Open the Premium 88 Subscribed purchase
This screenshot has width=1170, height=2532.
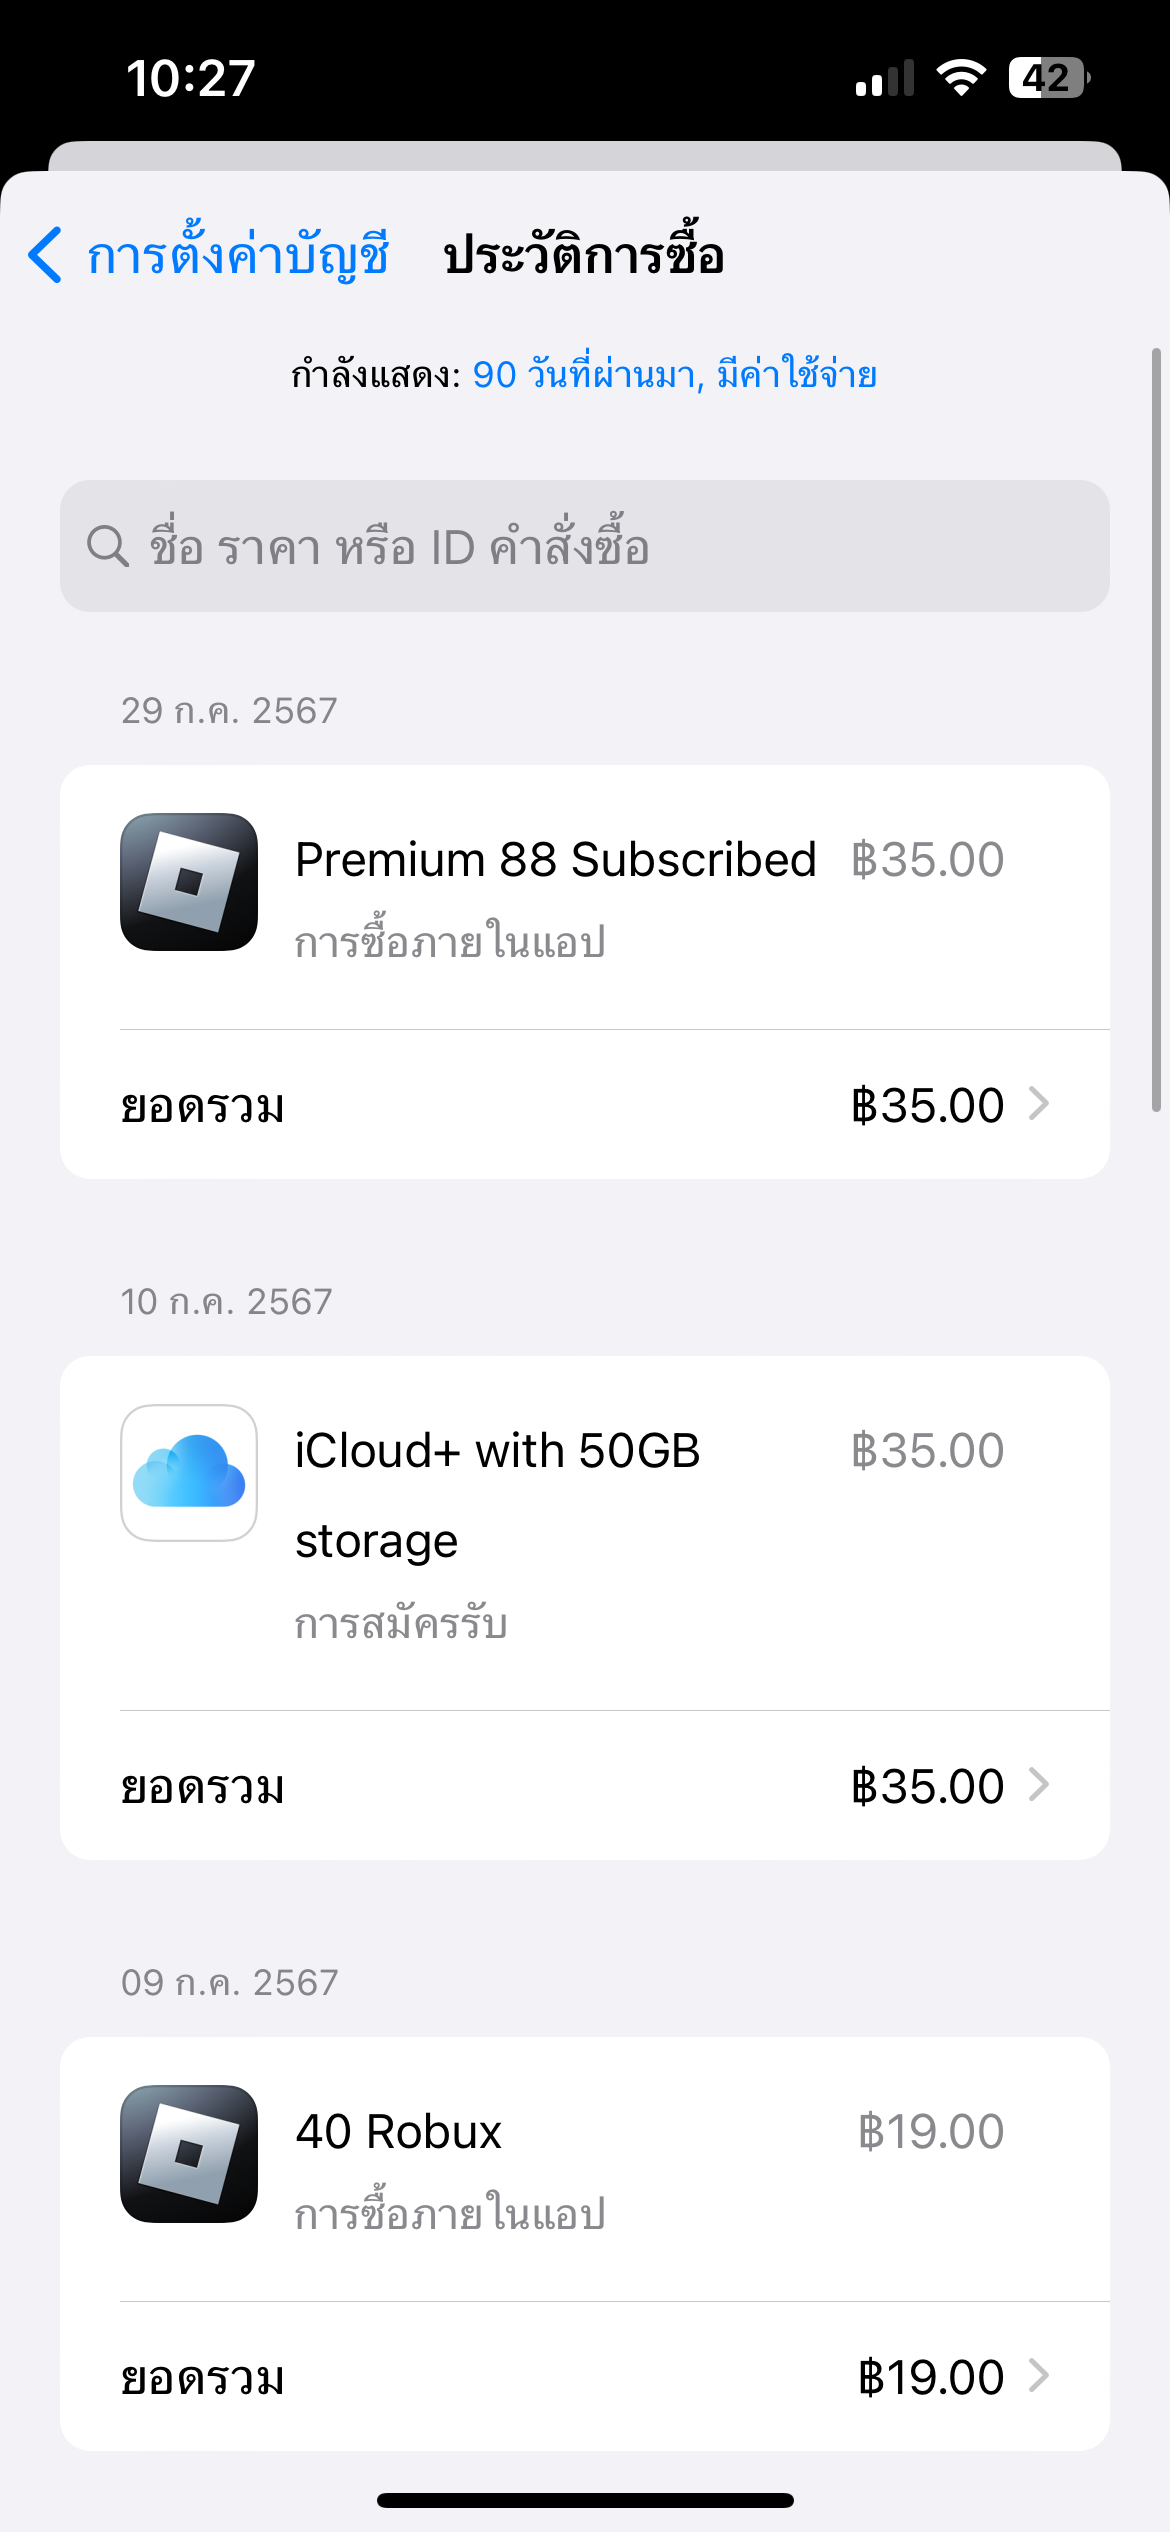click(x=555, y=860)
